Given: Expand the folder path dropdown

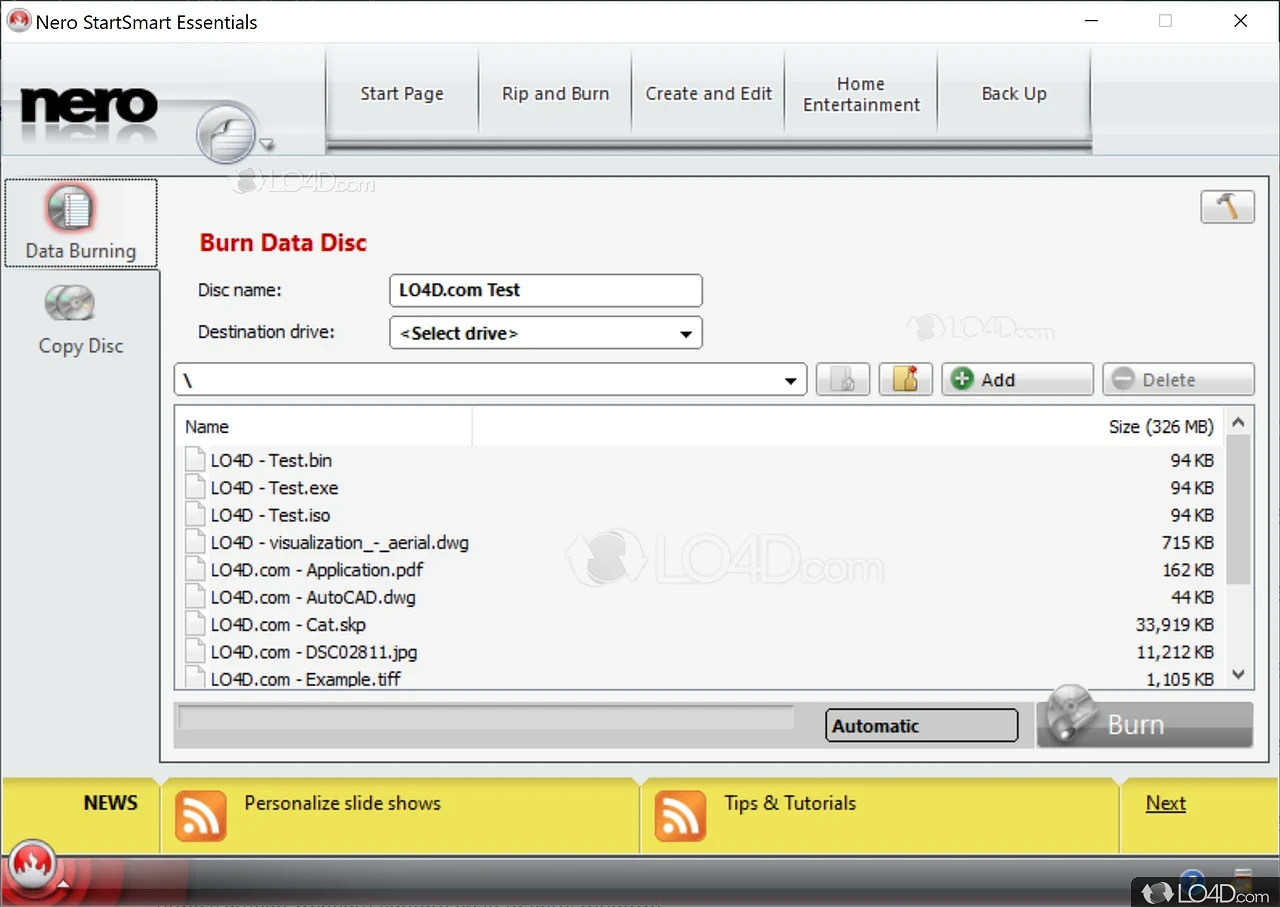Looking at the screenshot, I should pos(791,380).
